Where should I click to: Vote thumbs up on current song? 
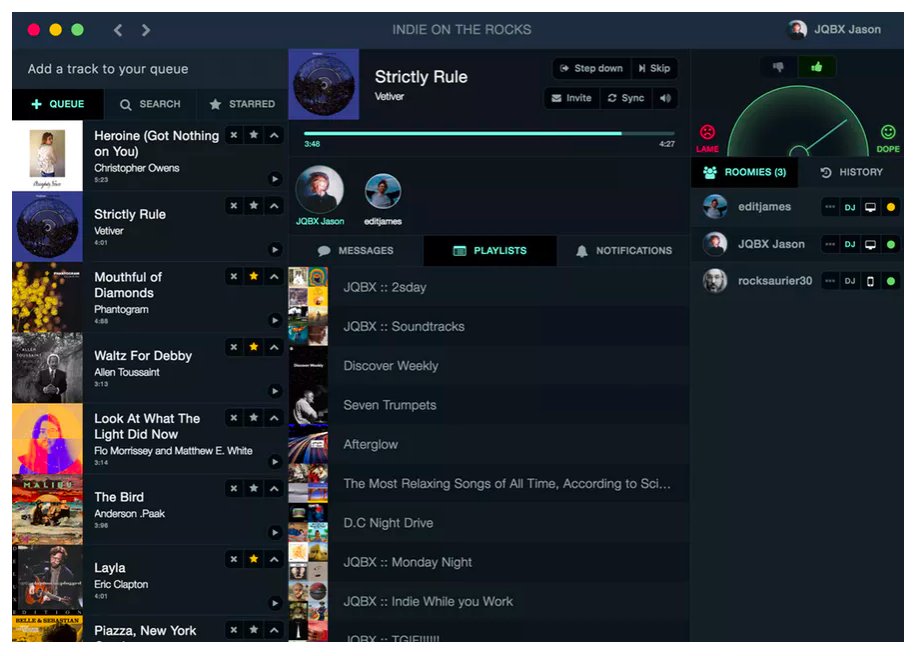tap(817, 67)
